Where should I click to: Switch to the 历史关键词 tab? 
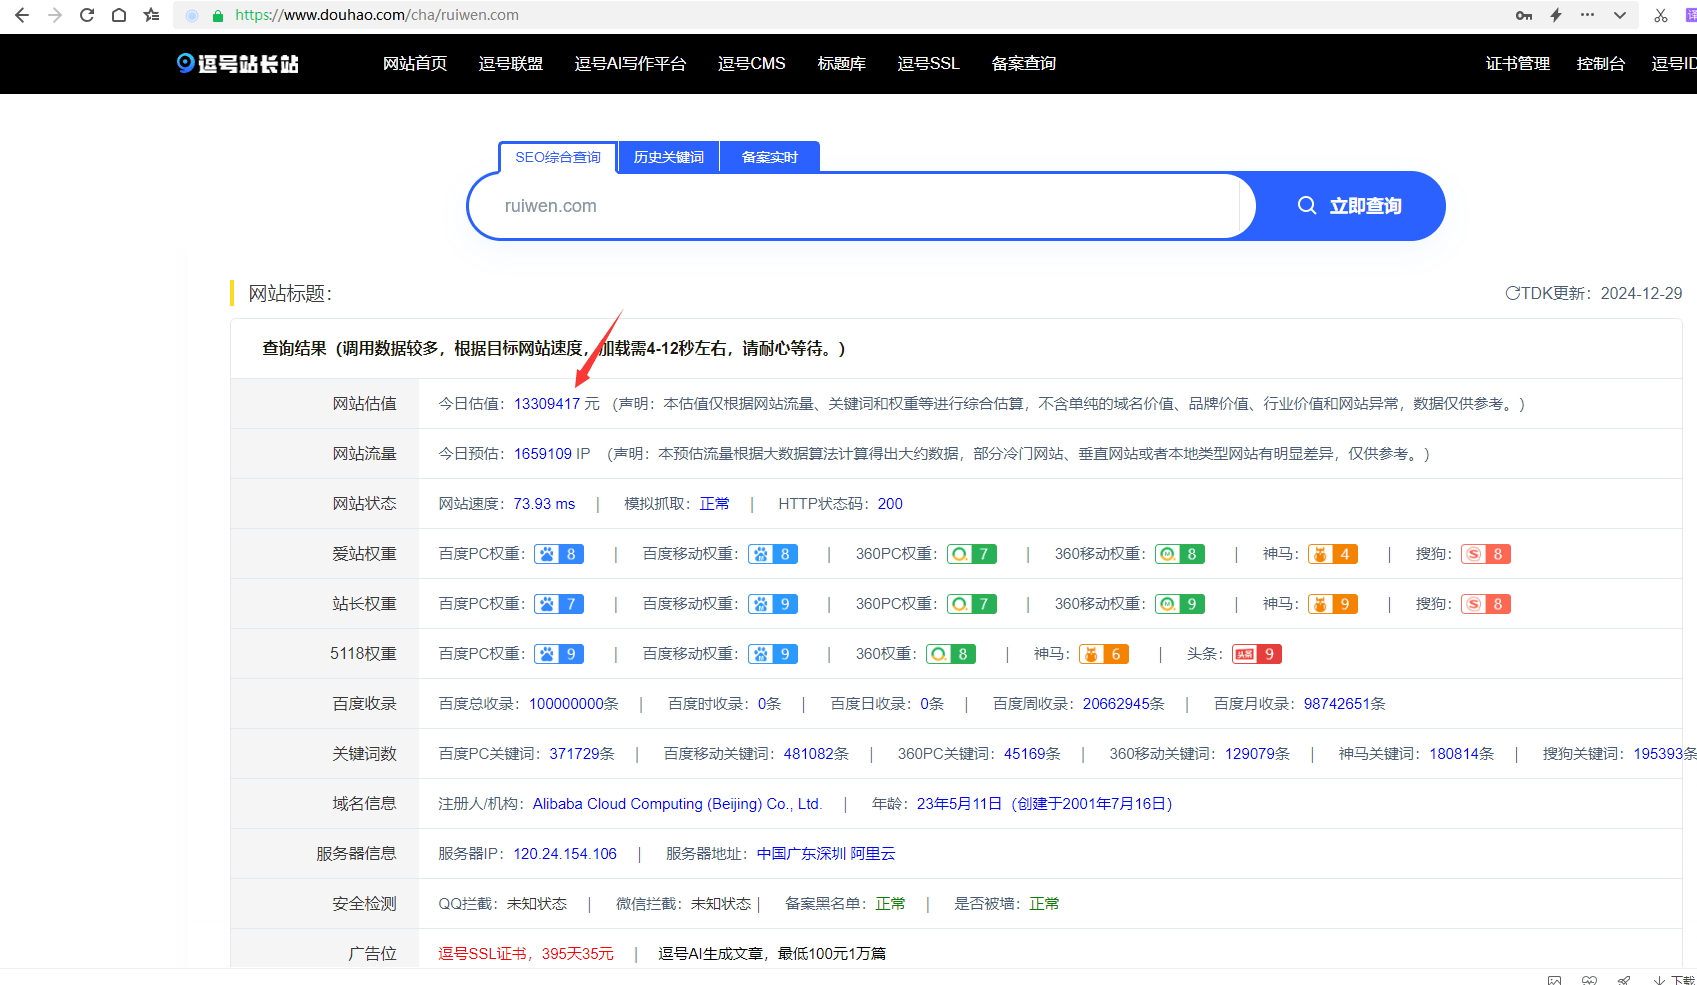(x=669, y=157)
